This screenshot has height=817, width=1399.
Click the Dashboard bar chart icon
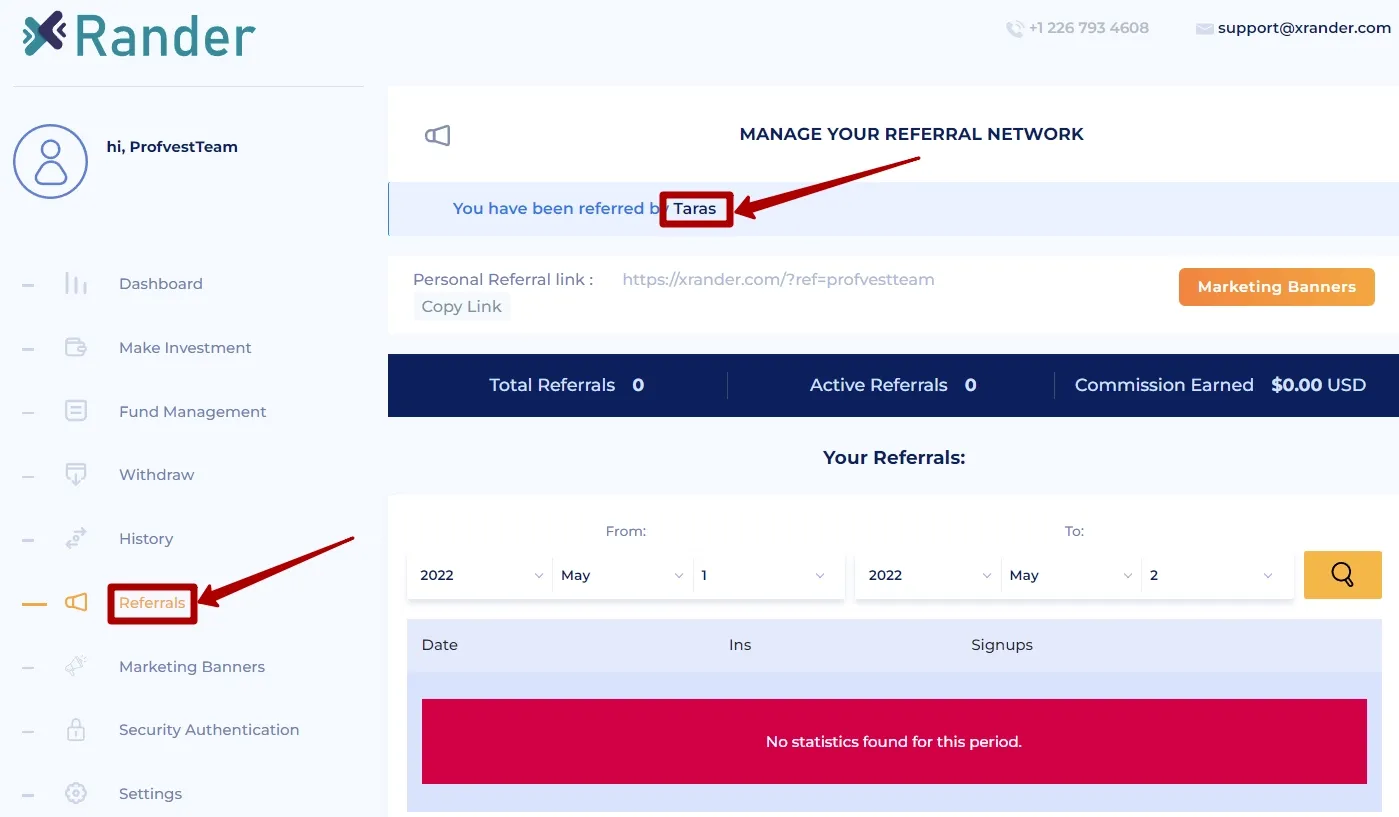click(x=76, y=284)
